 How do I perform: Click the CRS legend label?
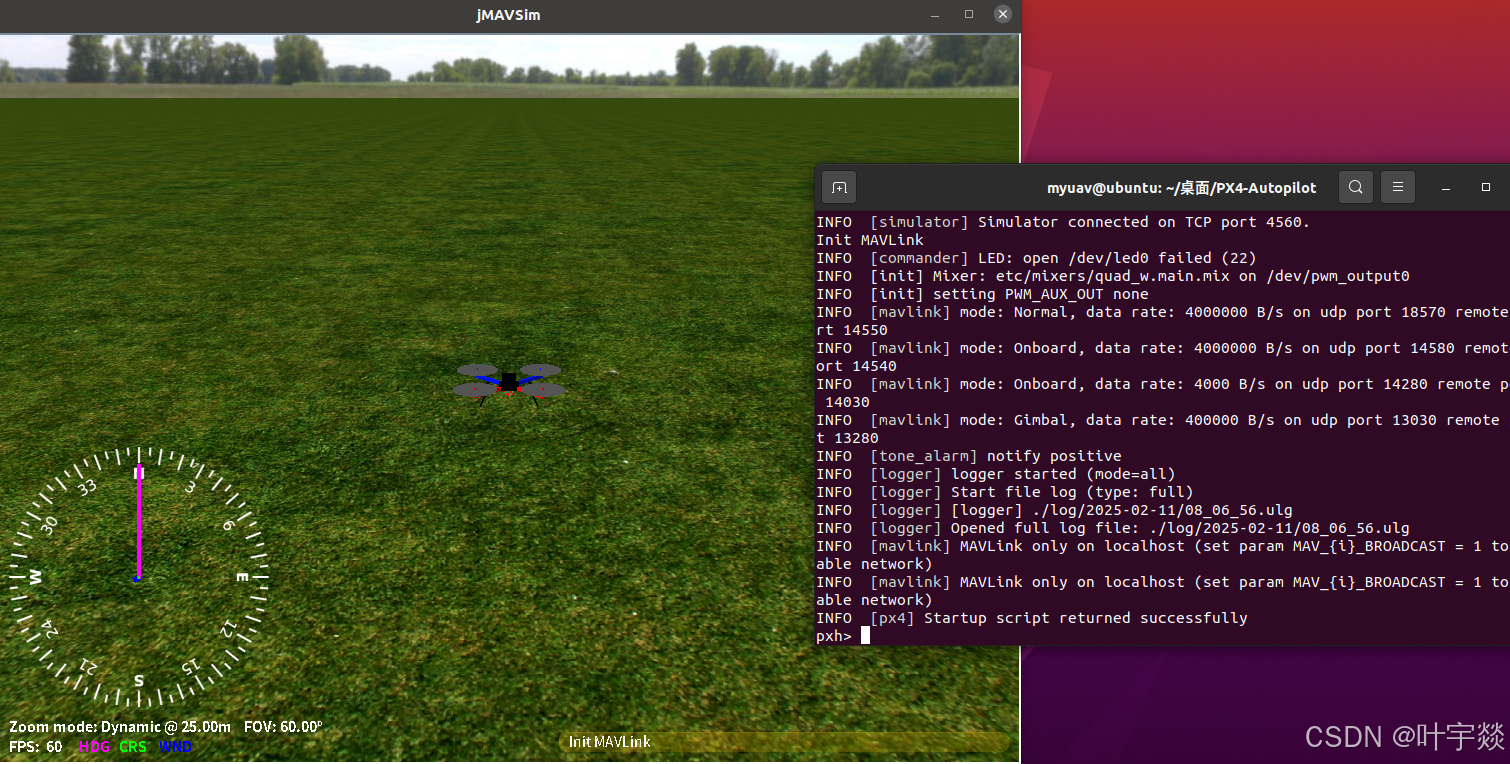(x=133, y=747)
